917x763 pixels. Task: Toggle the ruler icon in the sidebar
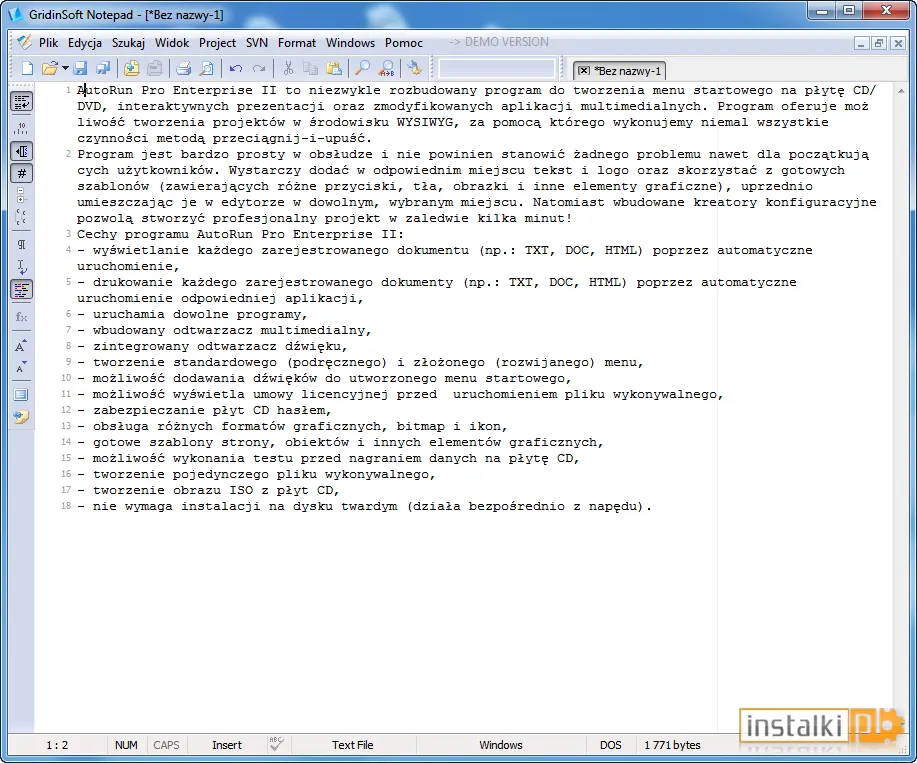pyautogui.click(x=22, y=127)
